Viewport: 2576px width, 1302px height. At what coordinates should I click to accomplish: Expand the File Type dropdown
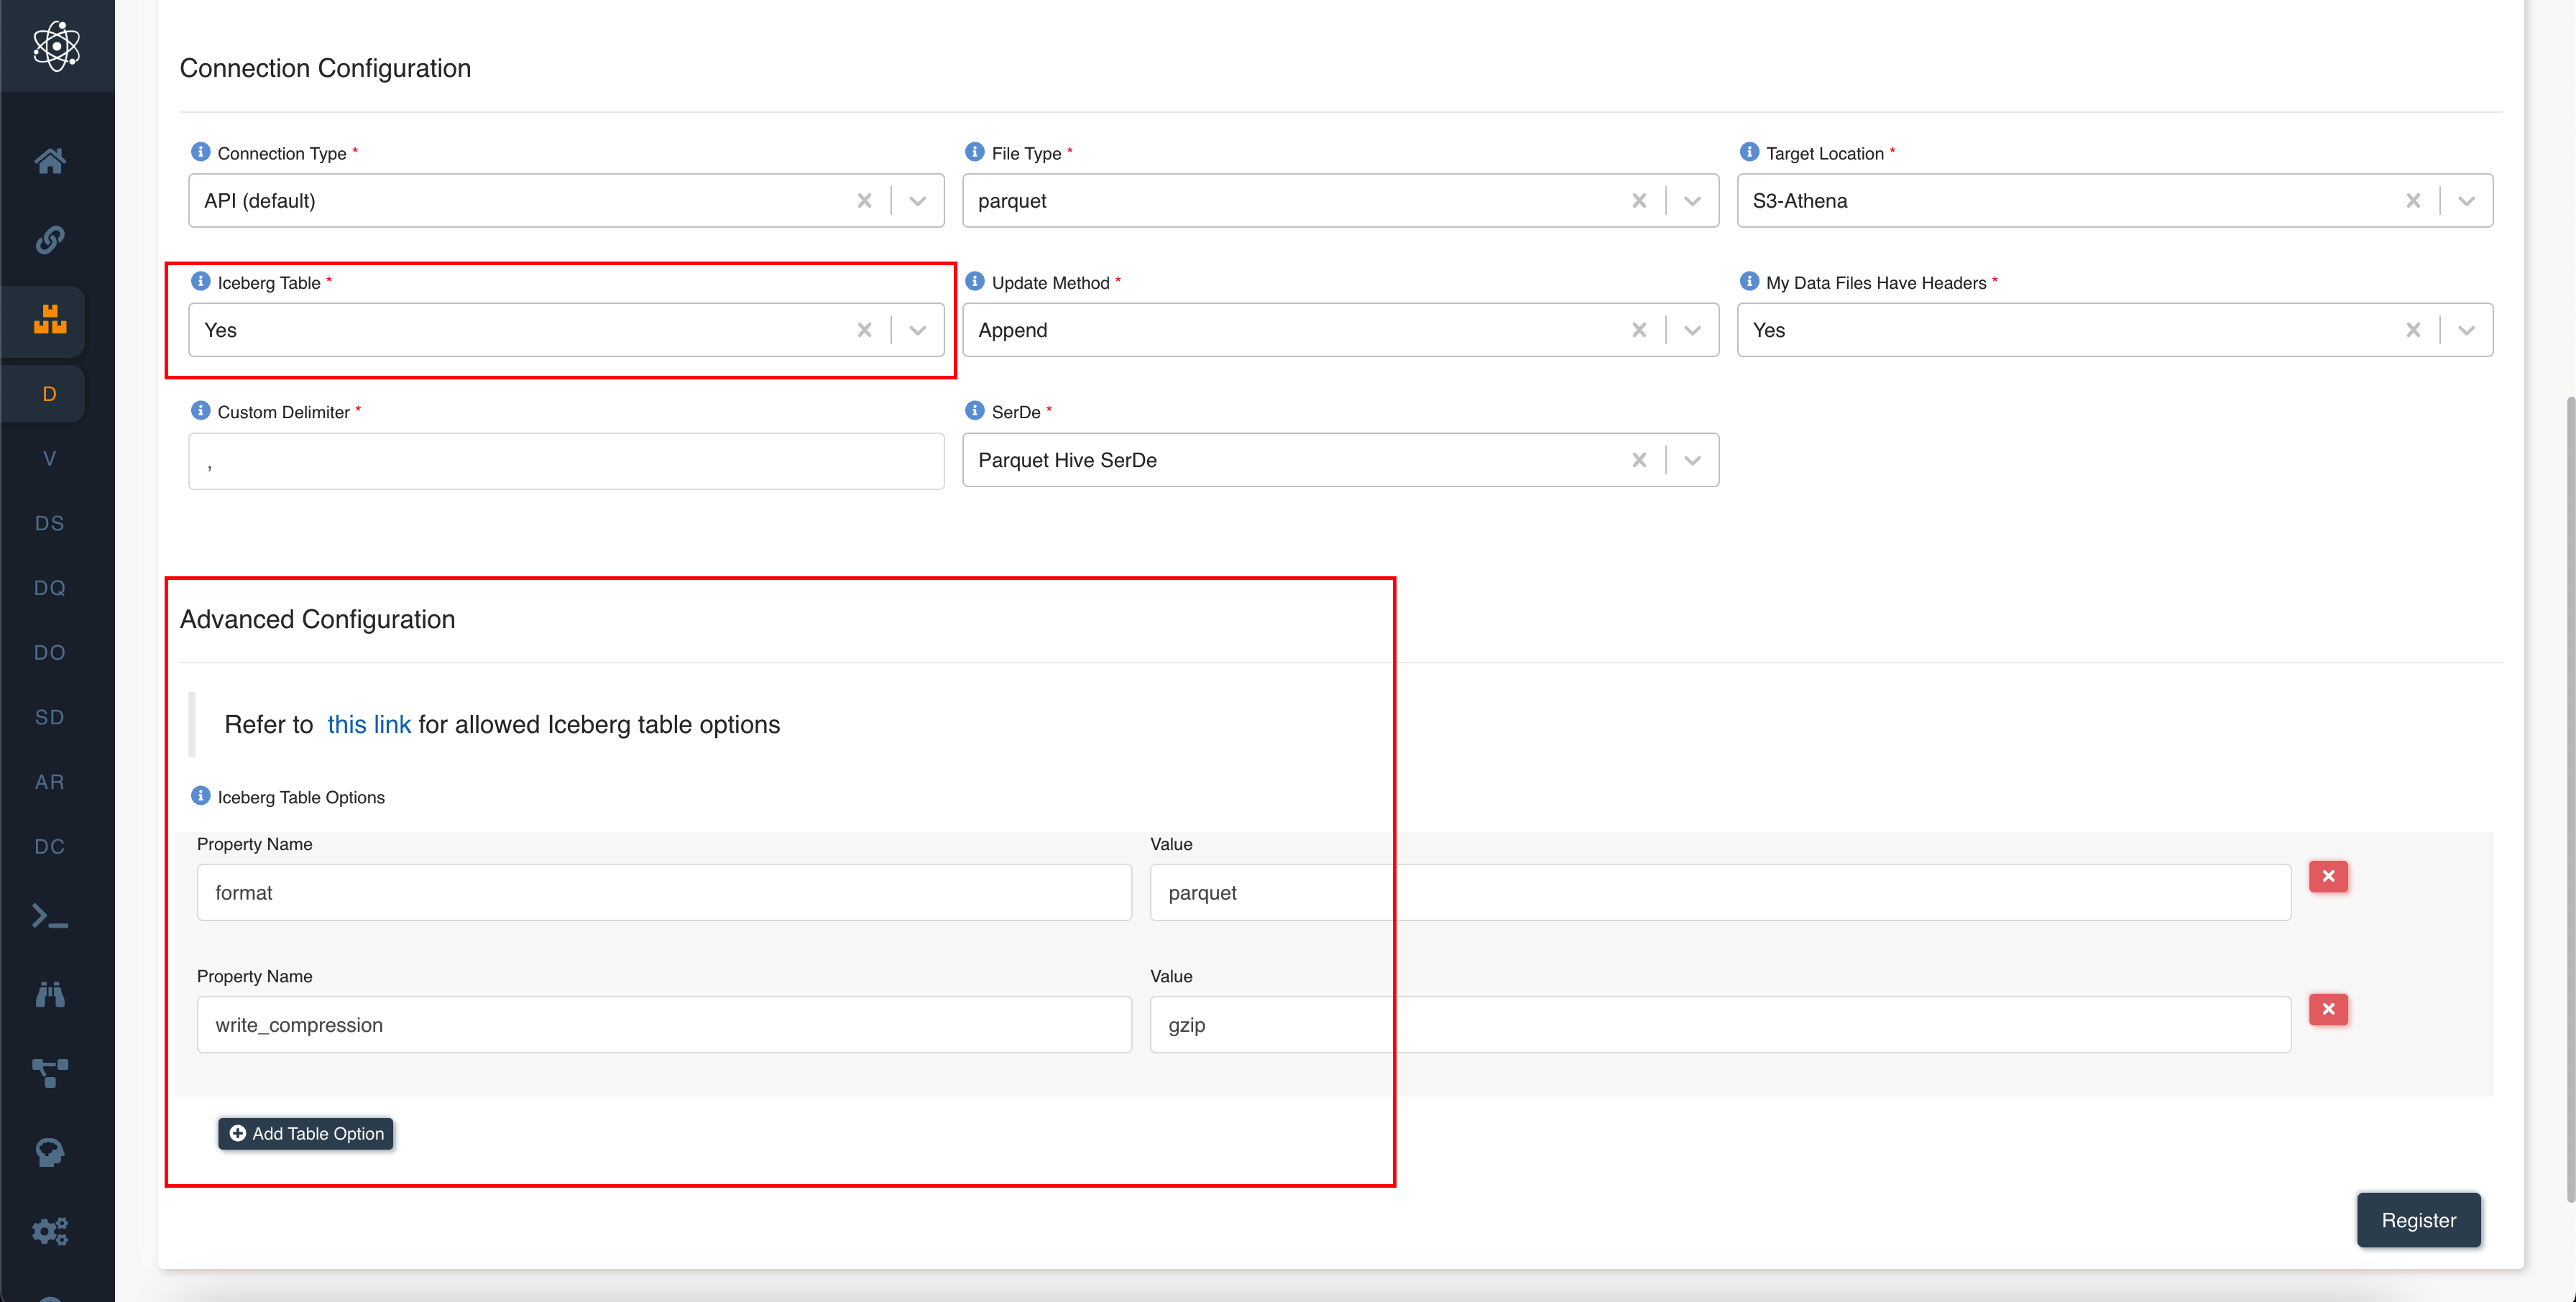click(x=1692, y=201)
